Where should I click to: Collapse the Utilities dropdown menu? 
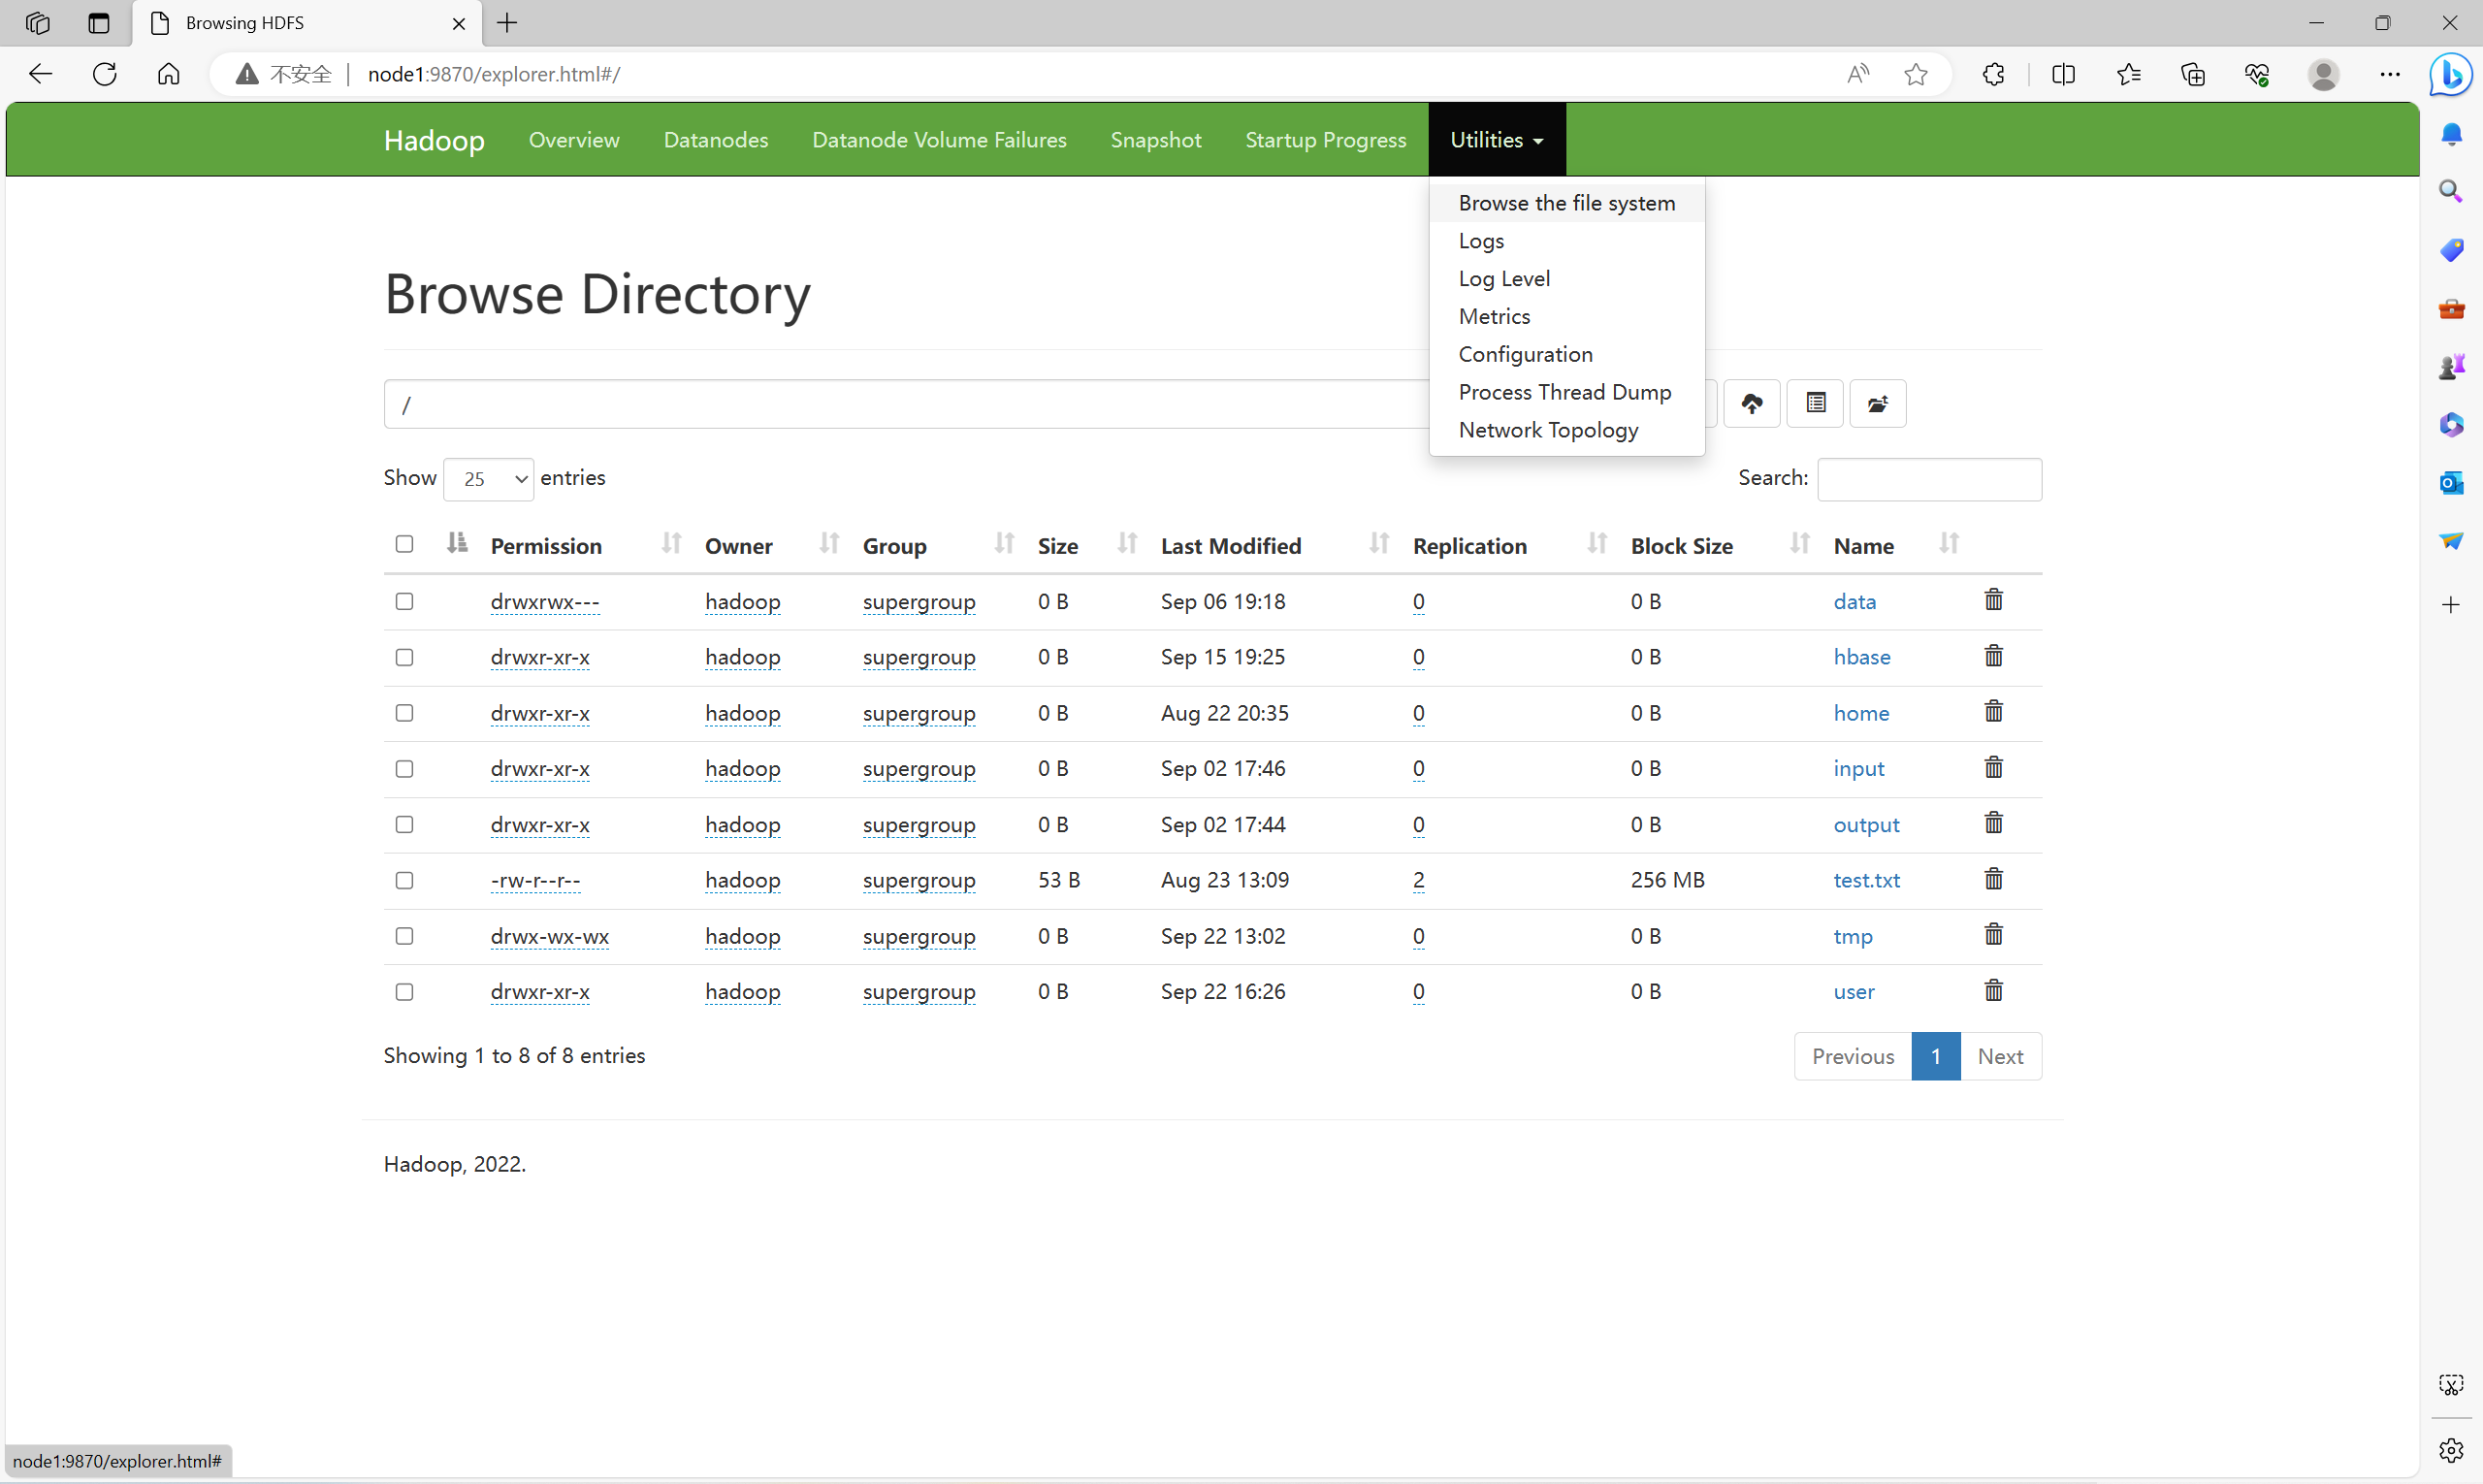point(1496,140)
